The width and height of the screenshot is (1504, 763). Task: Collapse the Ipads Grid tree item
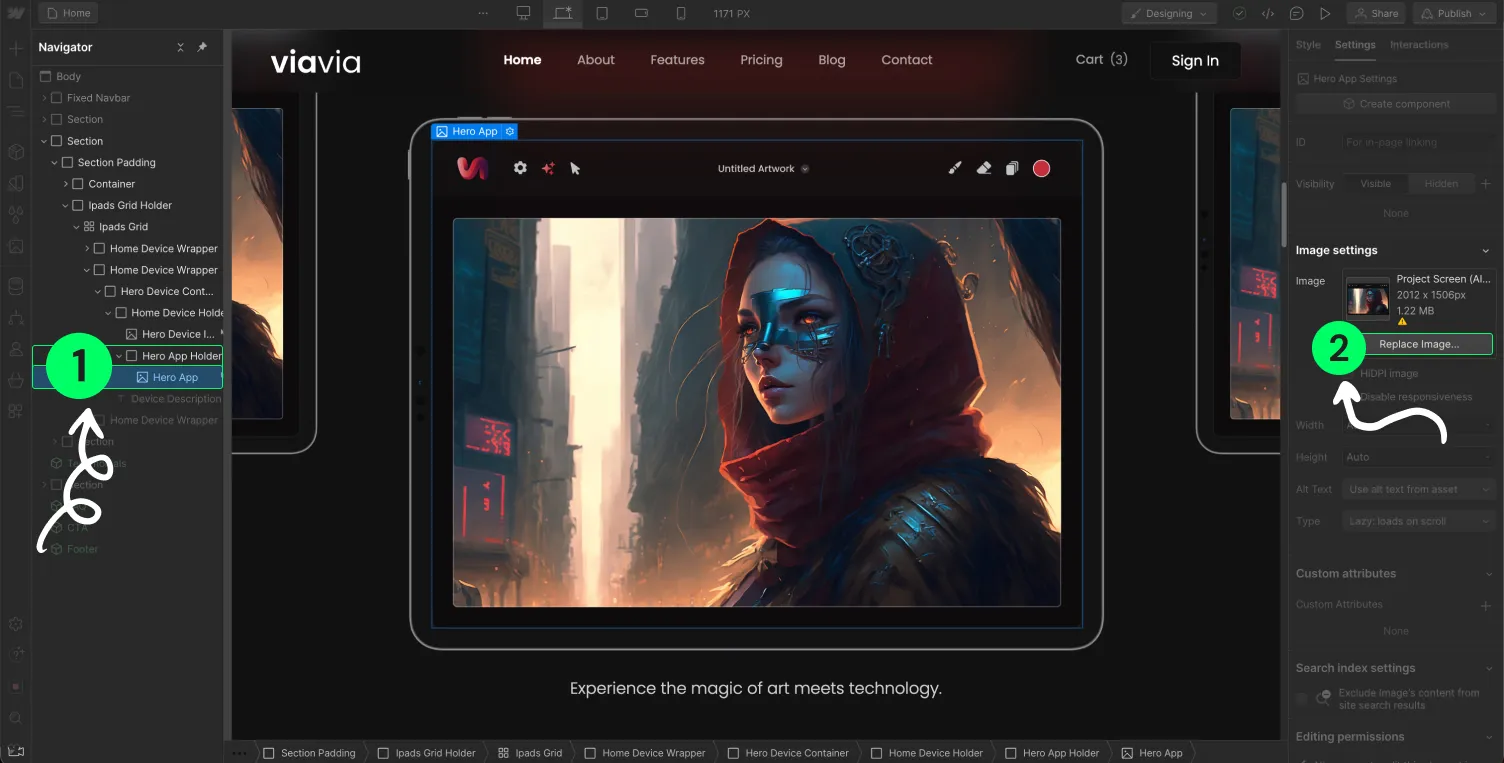pos(77,227)
